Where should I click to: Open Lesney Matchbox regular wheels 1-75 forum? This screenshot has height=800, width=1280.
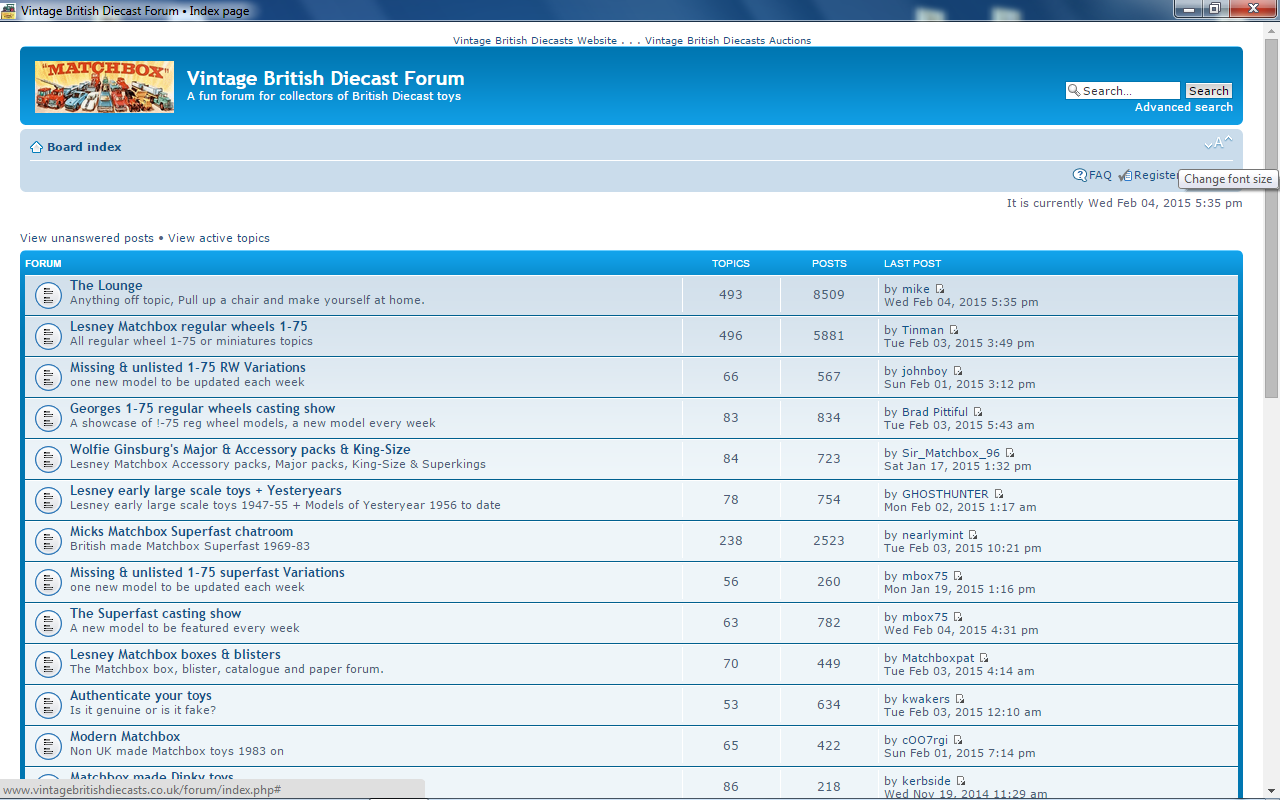click(x=189, y=327)
